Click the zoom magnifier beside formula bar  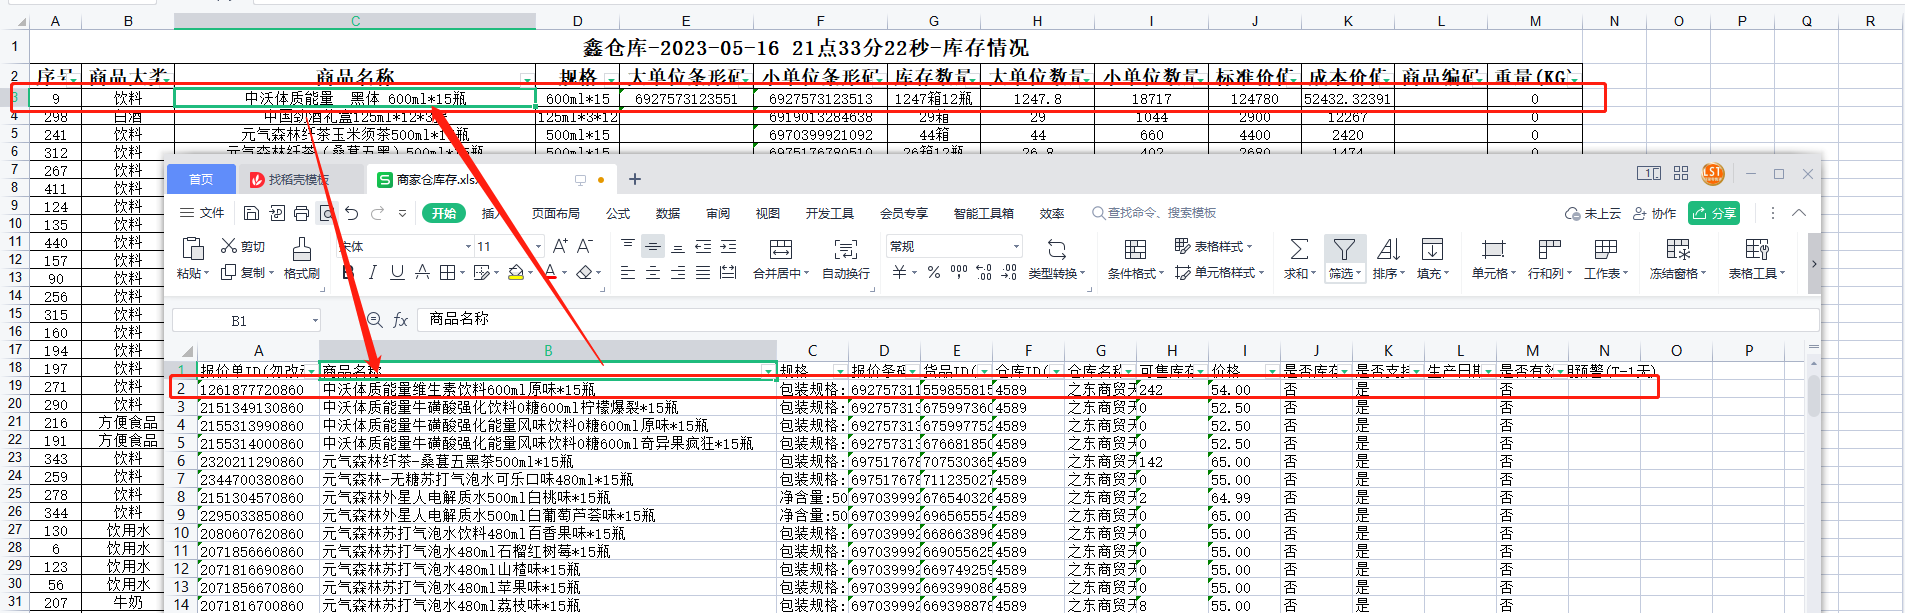pyautogui.click(x=375, y=320)
